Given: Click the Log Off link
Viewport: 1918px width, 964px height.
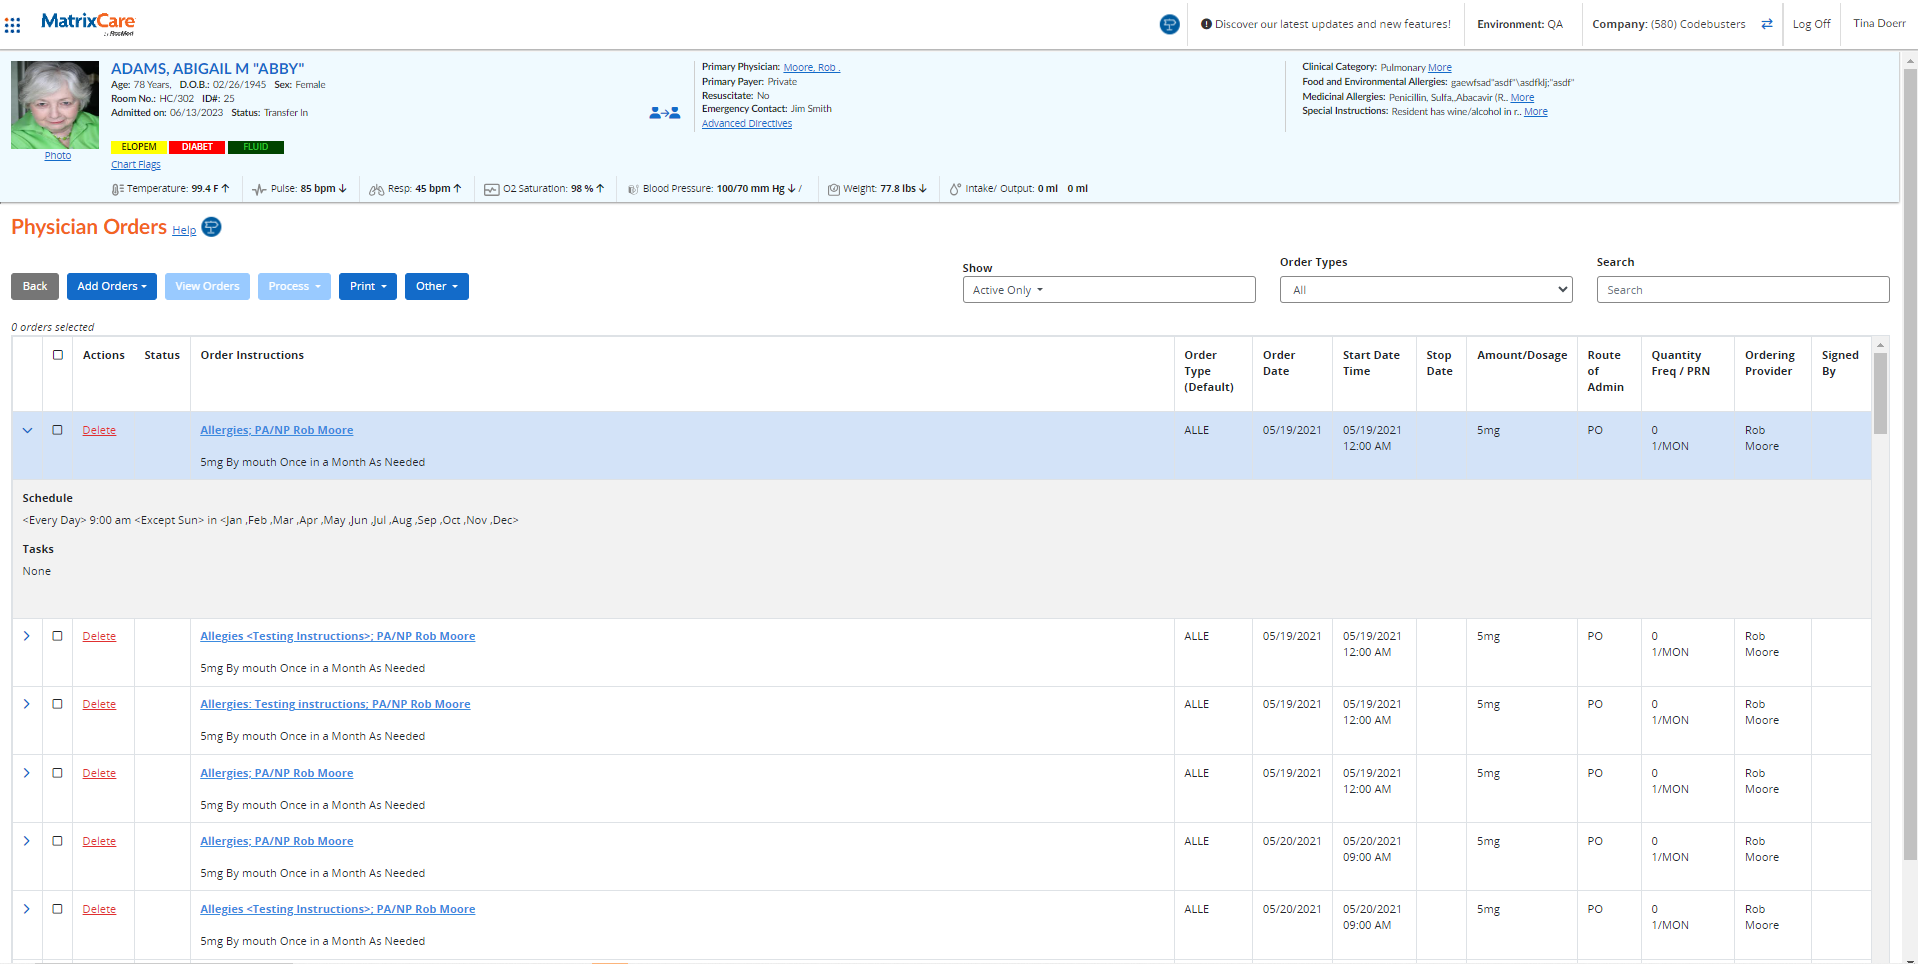Looking at the screenshot, I should coord(1811,24).
